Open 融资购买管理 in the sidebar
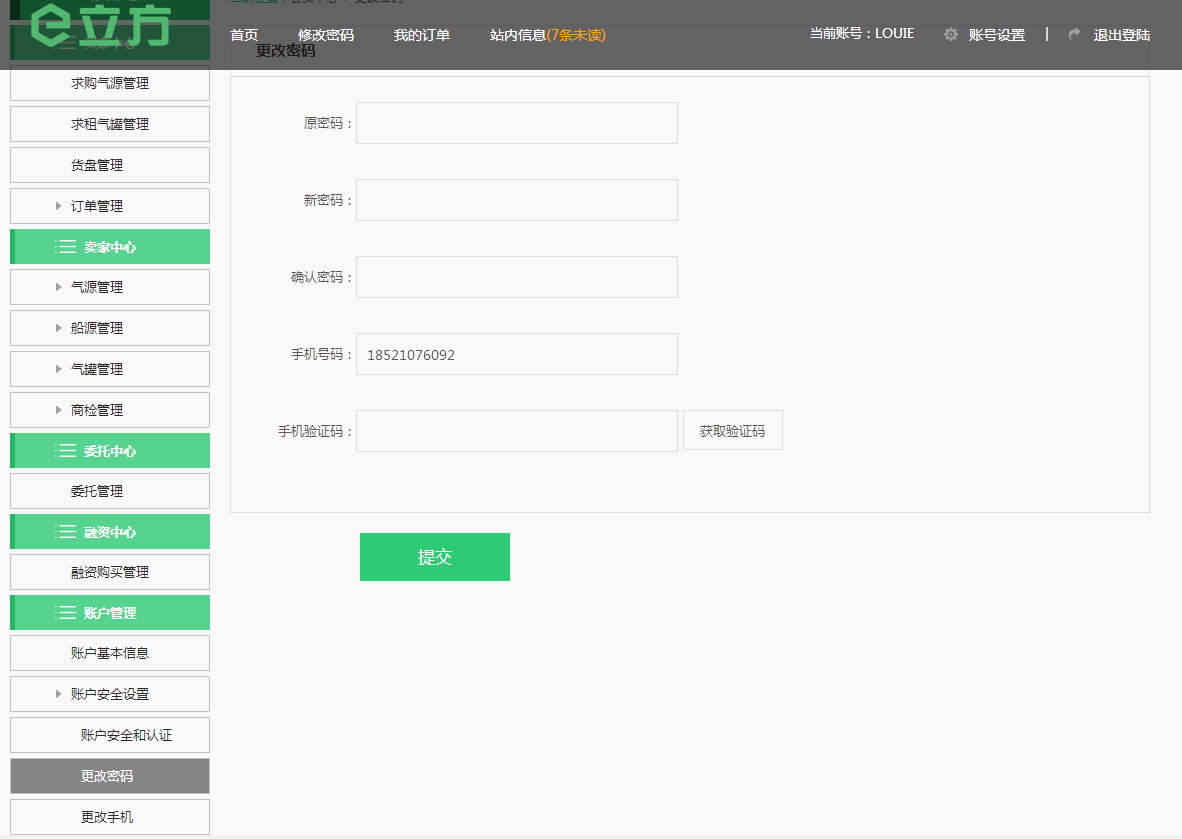 pos(110,572)
